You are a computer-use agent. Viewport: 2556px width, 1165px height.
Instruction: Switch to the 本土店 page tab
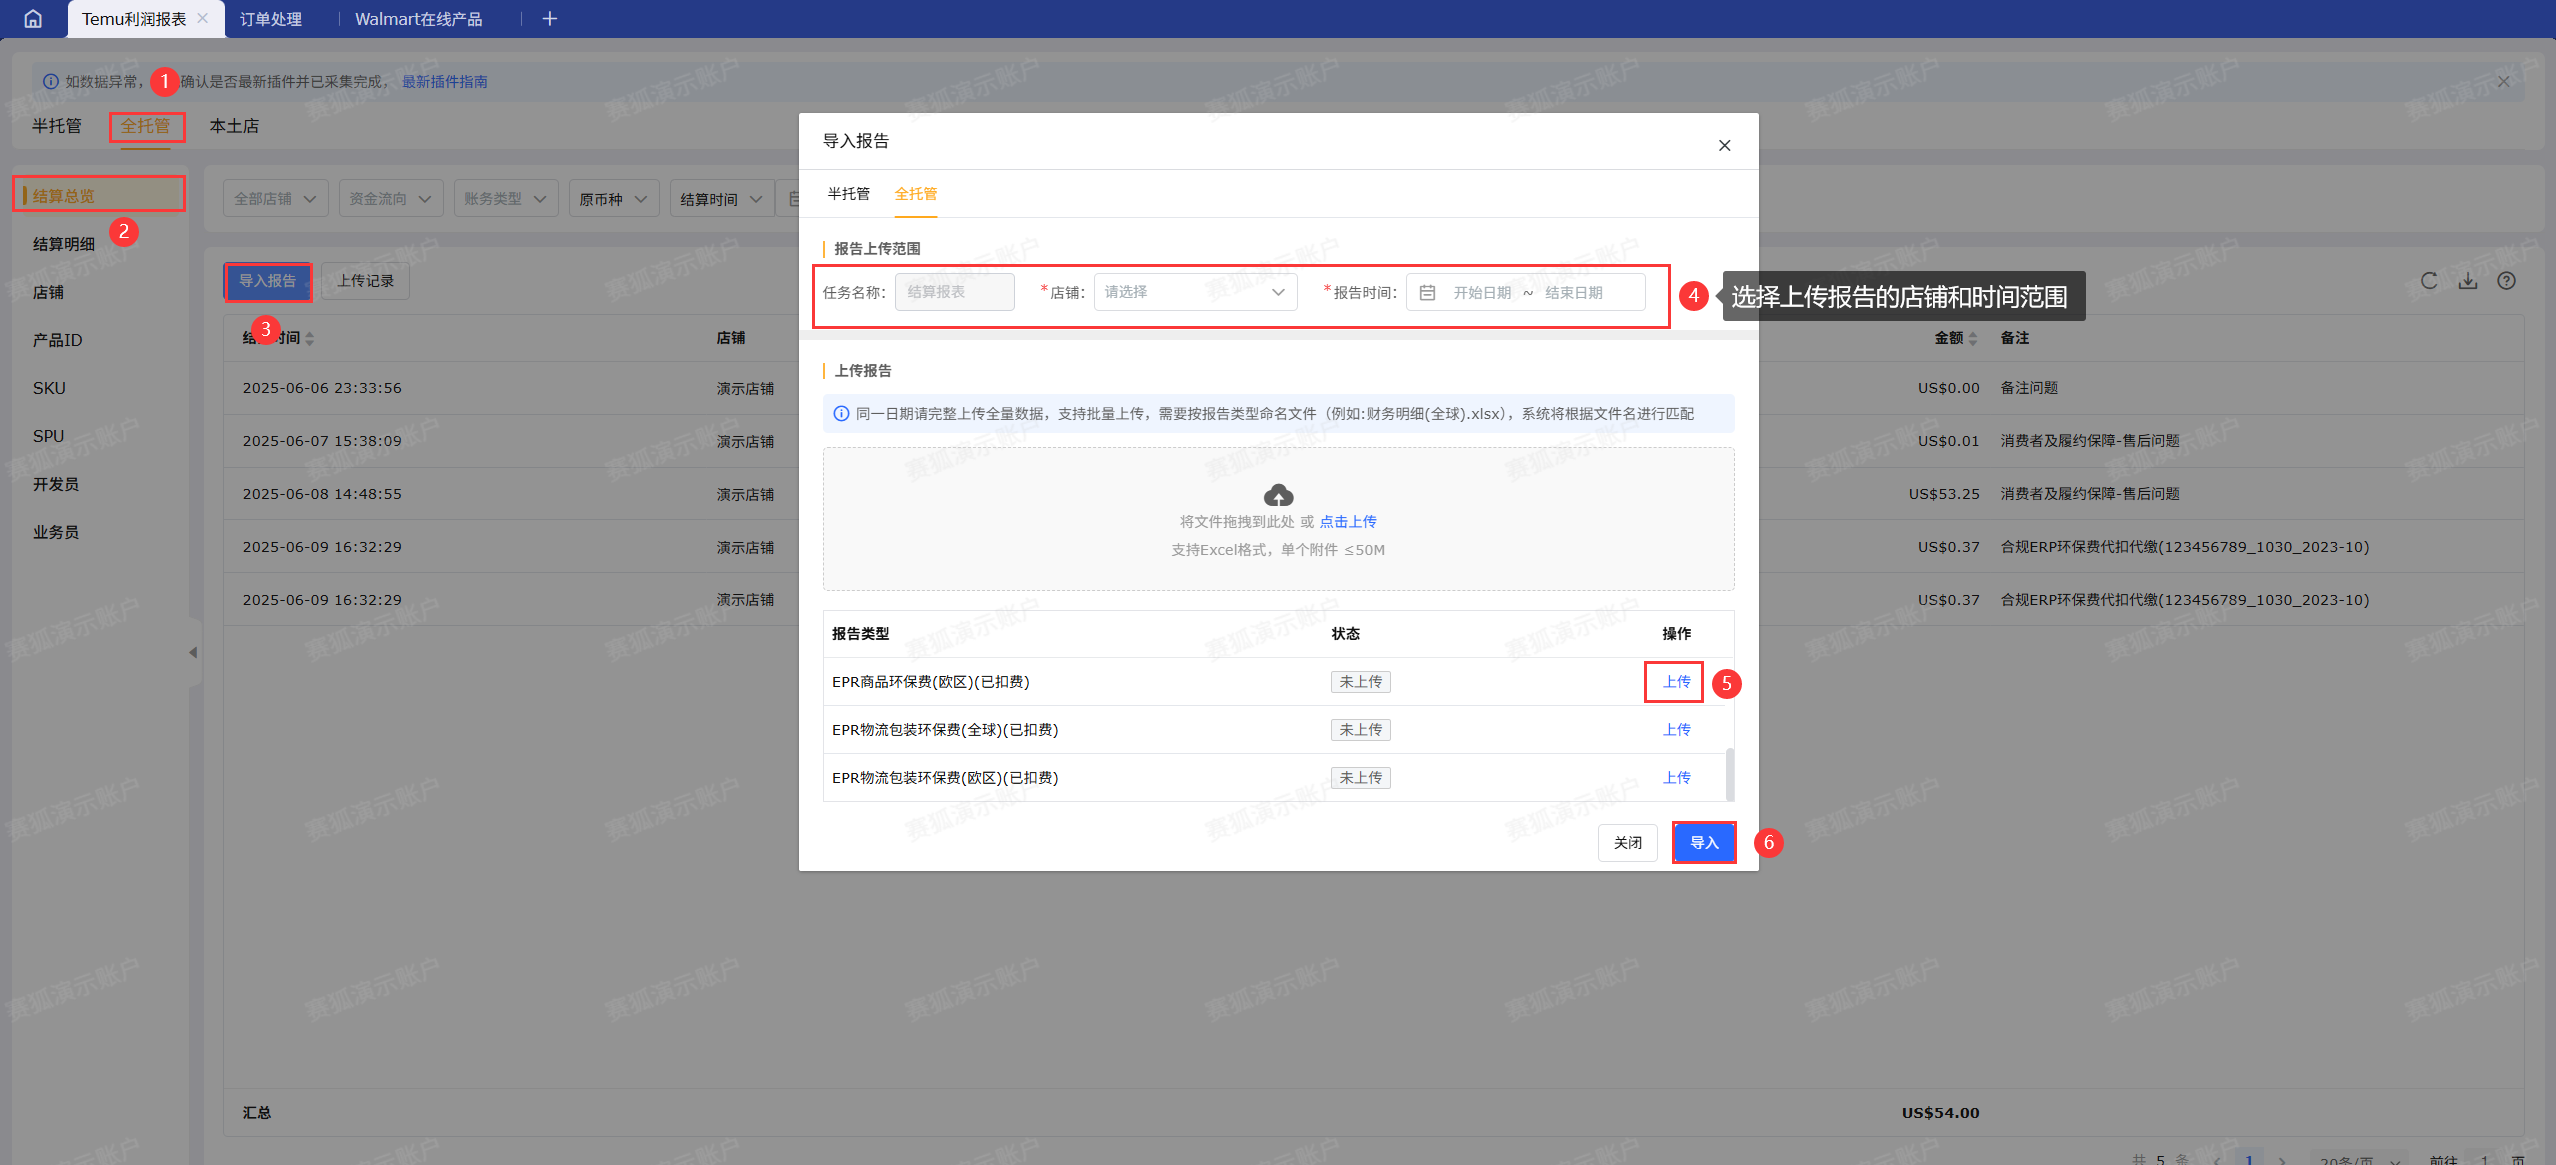[x=234, y=126]
